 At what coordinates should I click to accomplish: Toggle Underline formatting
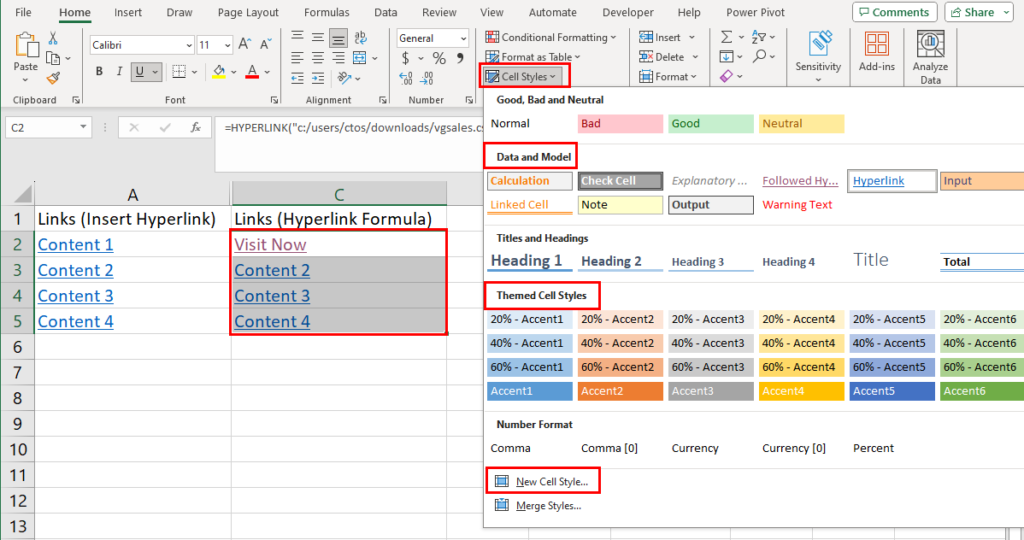139,71
